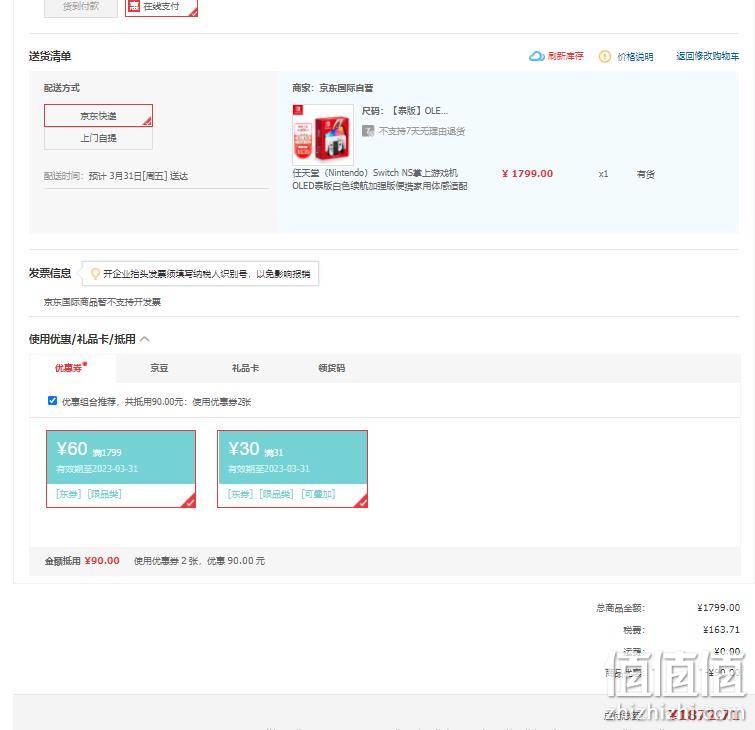Switch to the 京豆 tab

point(159,368)
